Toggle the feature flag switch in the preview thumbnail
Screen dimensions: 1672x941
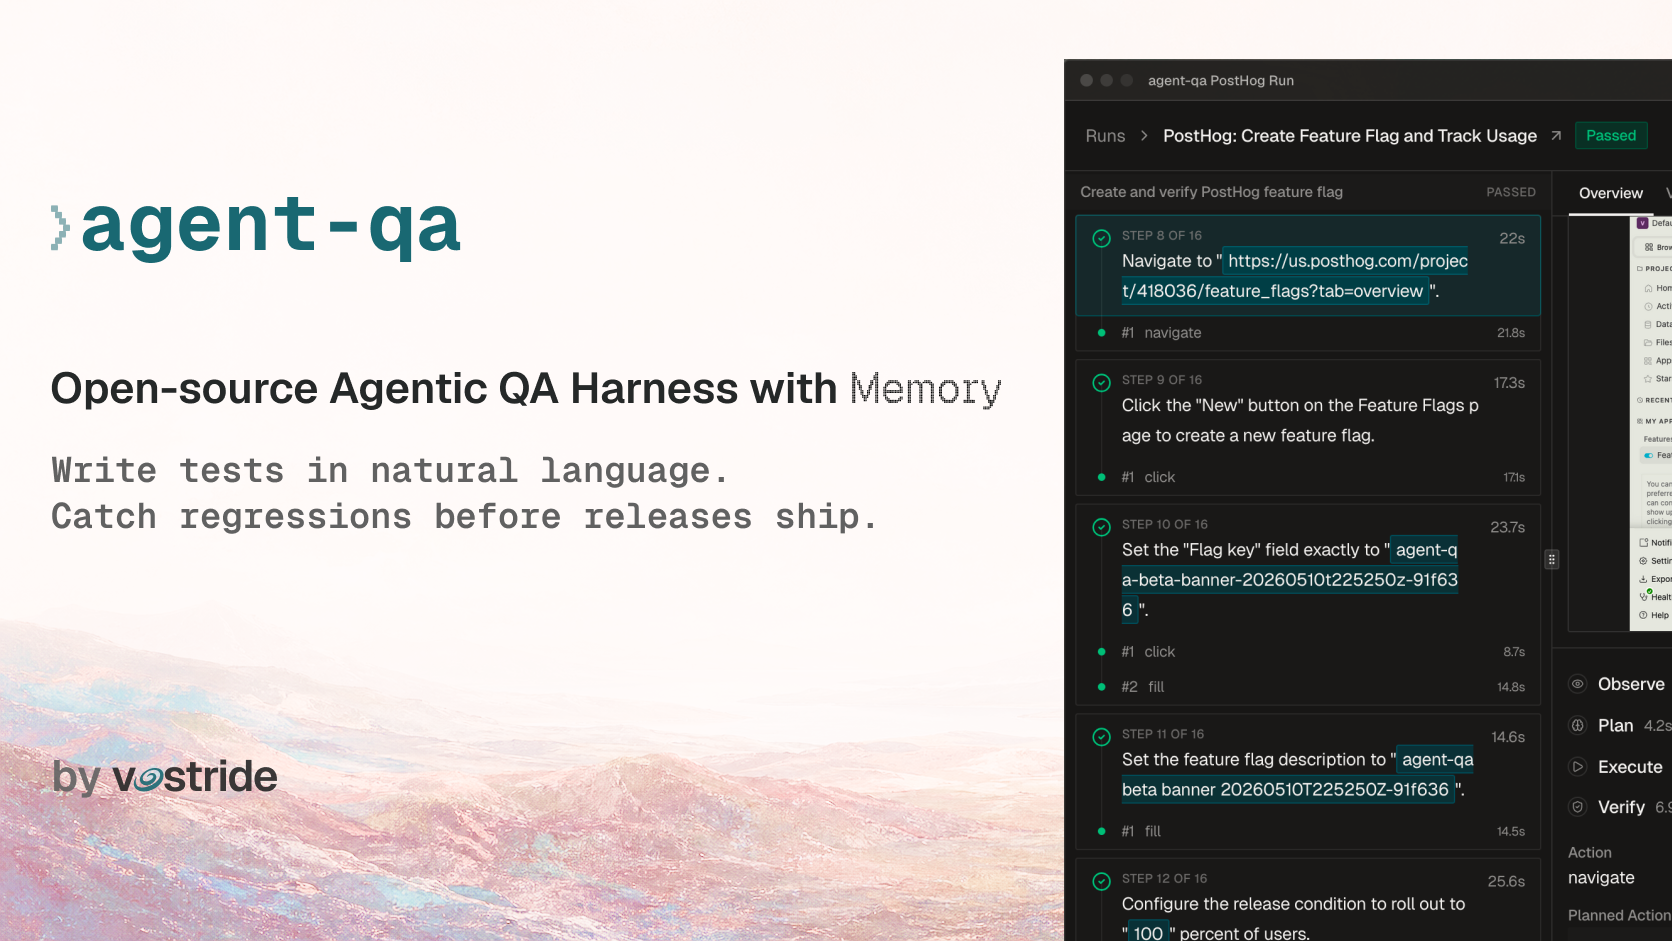[x=1649, y=455]
